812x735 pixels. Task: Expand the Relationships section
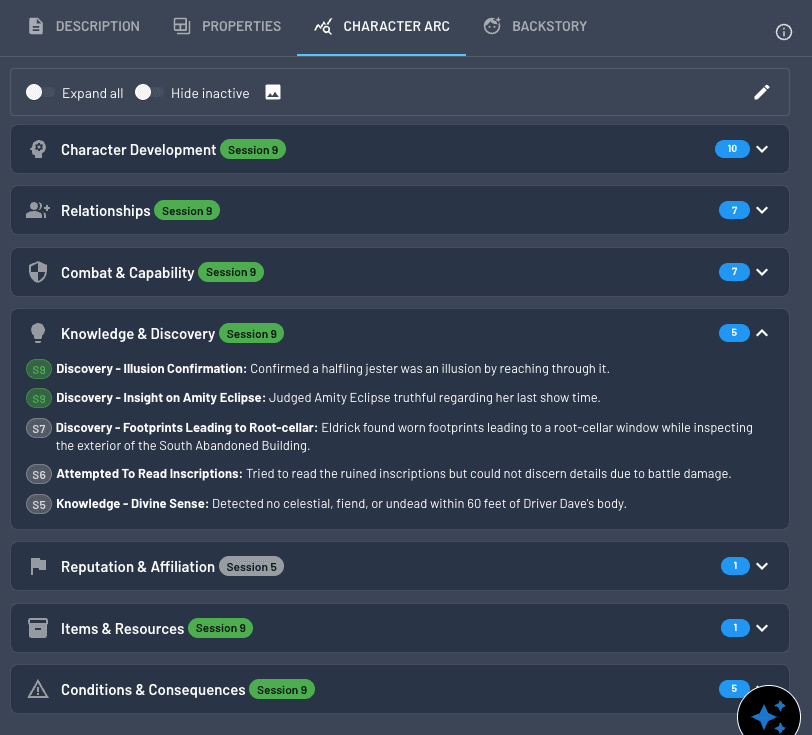pyautogui.click(x=761, y=210)
